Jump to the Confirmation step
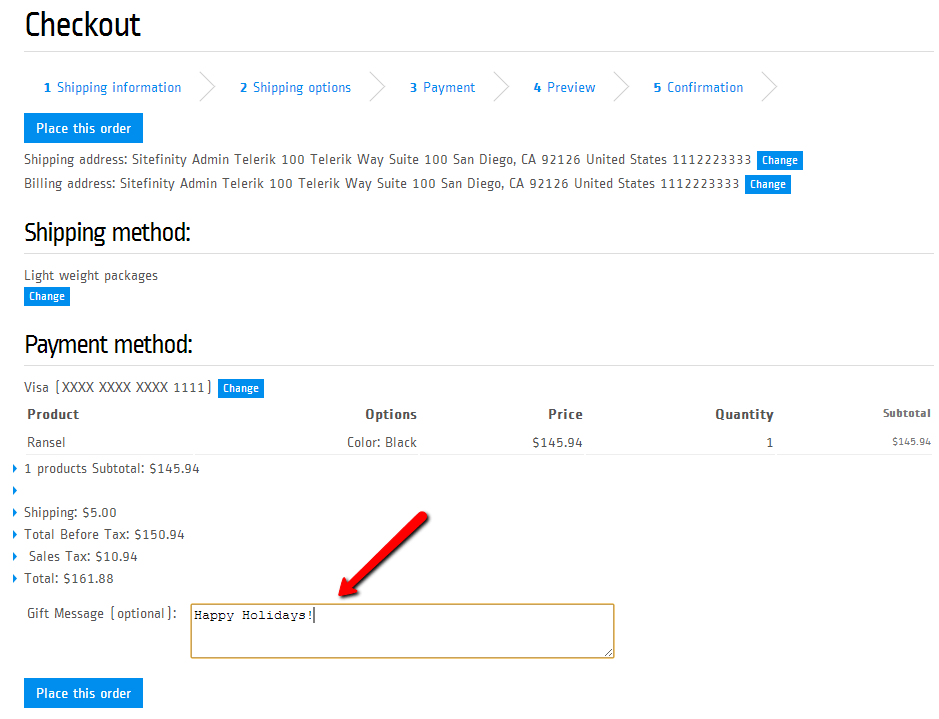939x719 pixels. click(698, 88)
